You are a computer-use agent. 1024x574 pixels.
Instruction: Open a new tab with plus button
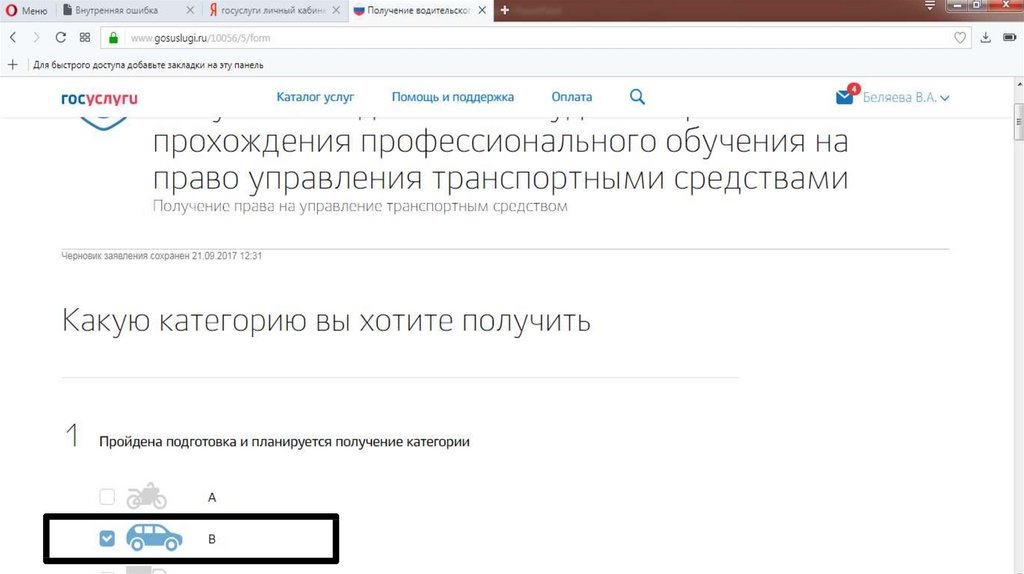(504, 10)
